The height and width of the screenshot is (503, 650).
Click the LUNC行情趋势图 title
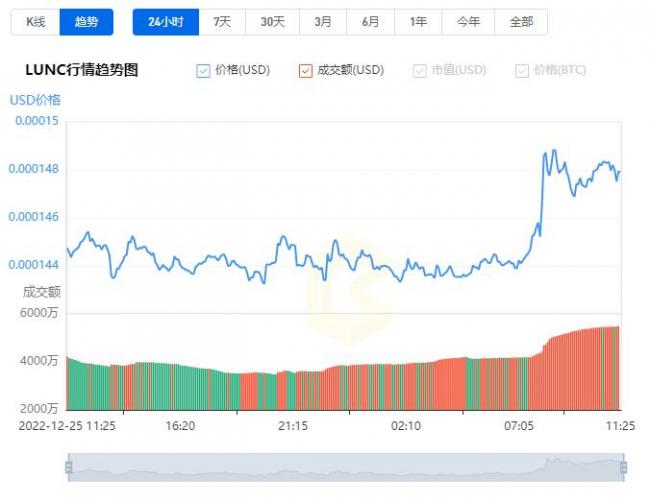coord(82,70)
